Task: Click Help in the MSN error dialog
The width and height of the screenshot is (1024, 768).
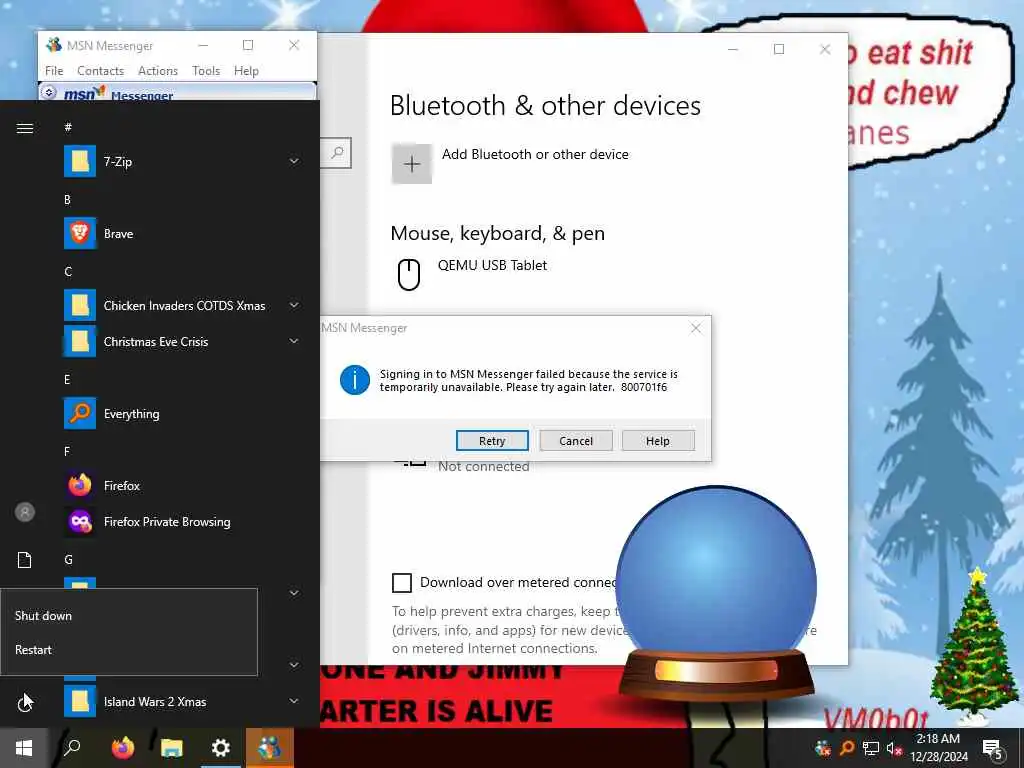Action: coord(658,441)
